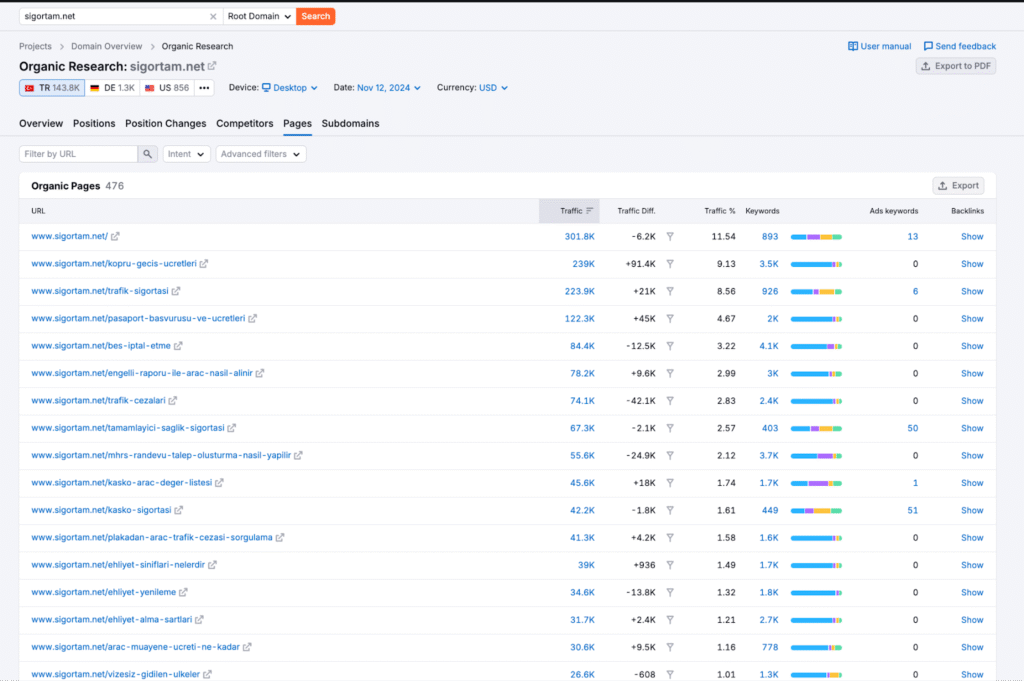The height and width of the screenshot is (681, 1024).
Task: Click the keyword intent color bar for sigortam.net/
Action: [816, 237]
